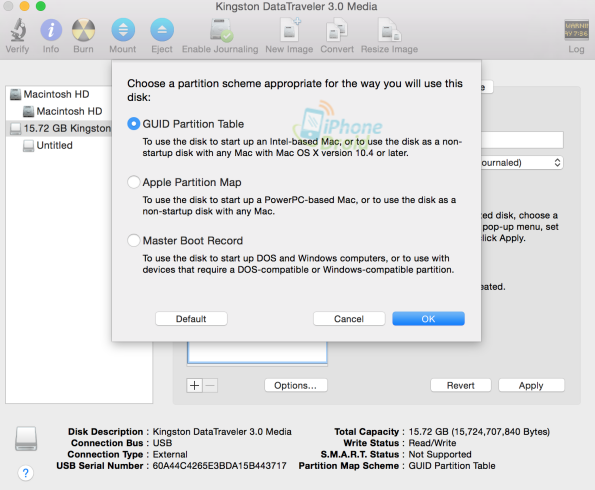Select 15.72 GB Kingston disk in sidebar
The image size is (595, 490).
59,128
